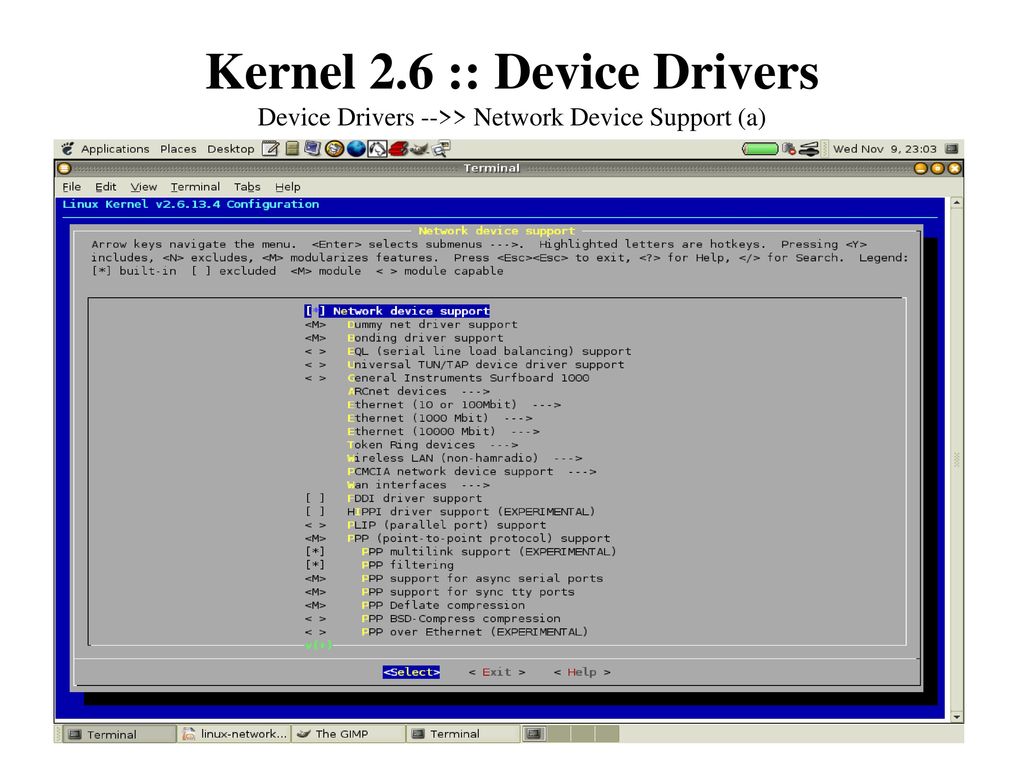Open the Applications panel menu
This screenshot has height=768, width=1024.
(115, 149)
